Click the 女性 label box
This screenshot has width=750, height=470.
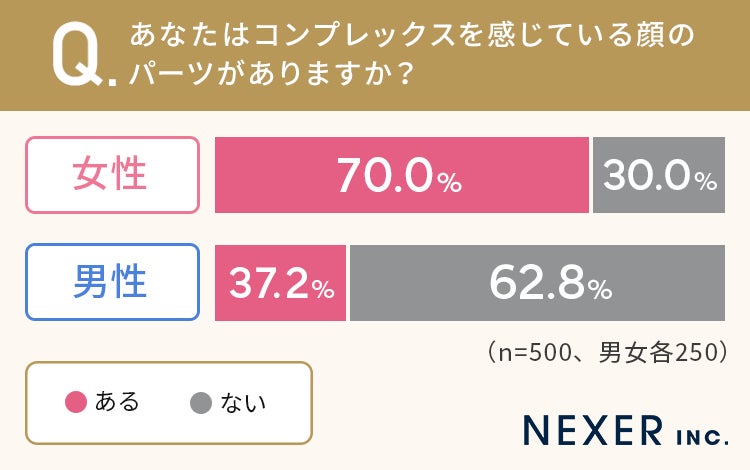click(x=112, y=175)
